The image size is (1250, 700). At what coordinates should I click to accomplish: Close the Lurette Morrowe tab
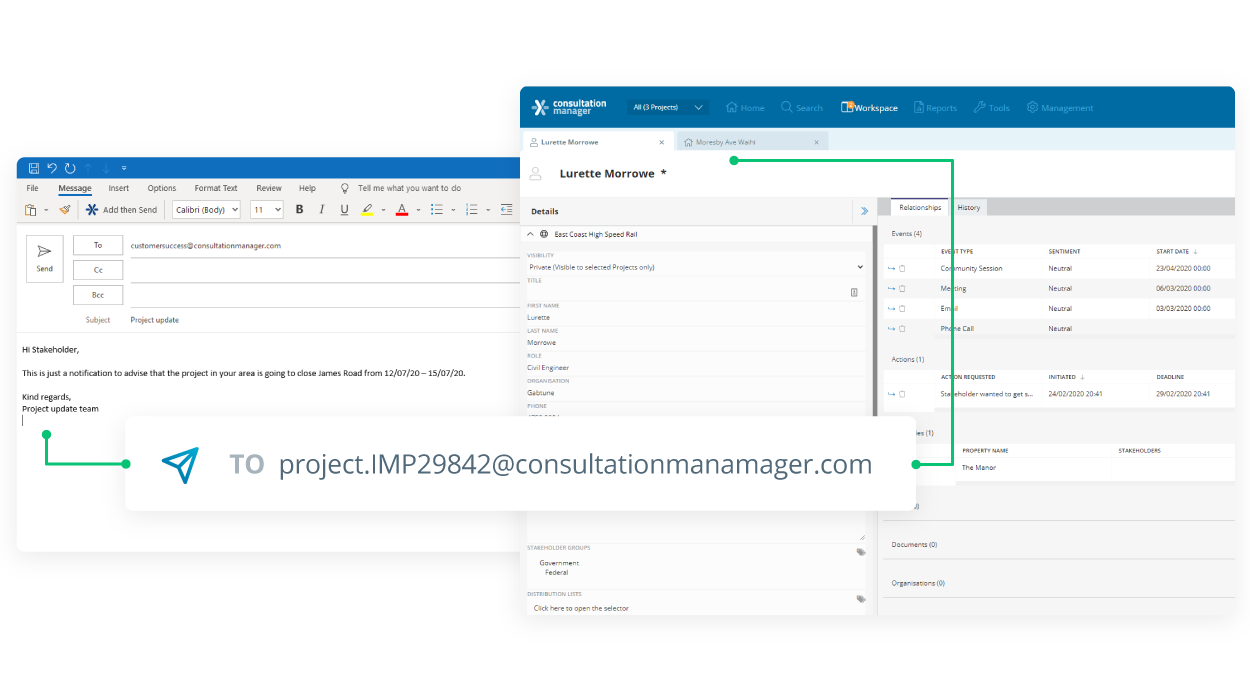click(x=662, y=142)
